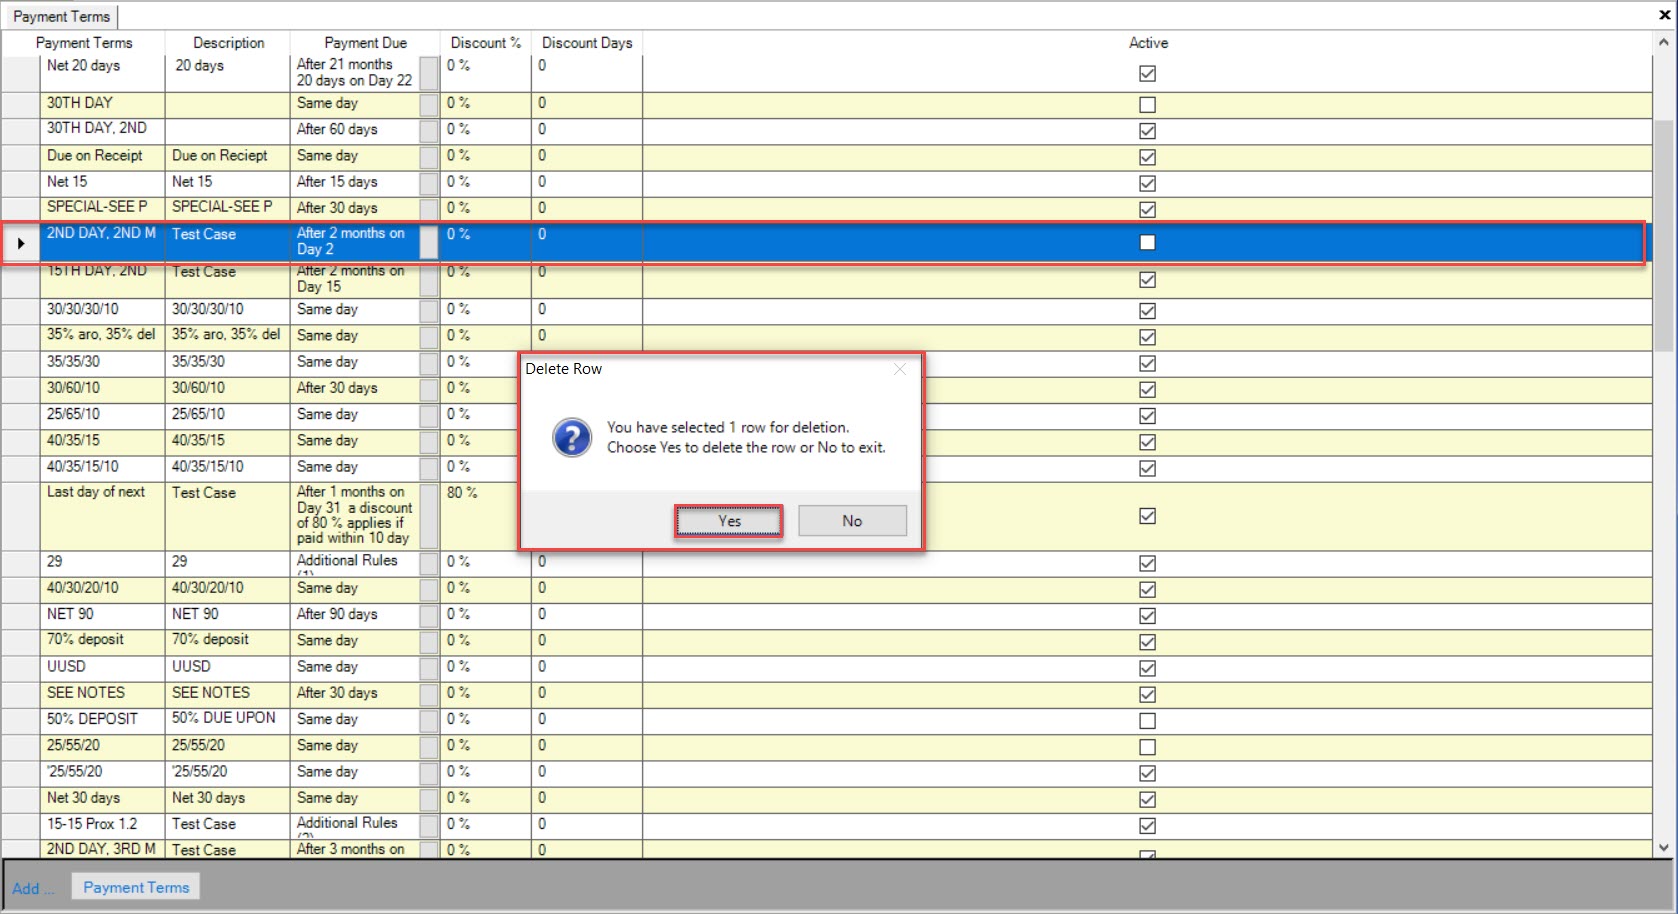1678x914 pixels.
Task: Click scrollbar up arrow
Action: (1664, 43)
